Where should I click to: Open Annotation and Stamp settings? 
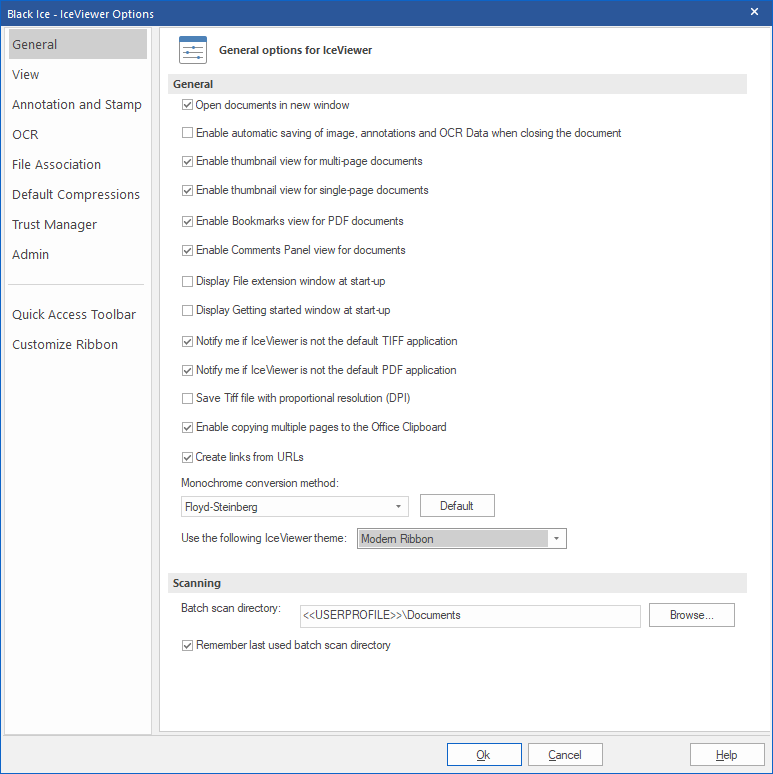point(77,105)
